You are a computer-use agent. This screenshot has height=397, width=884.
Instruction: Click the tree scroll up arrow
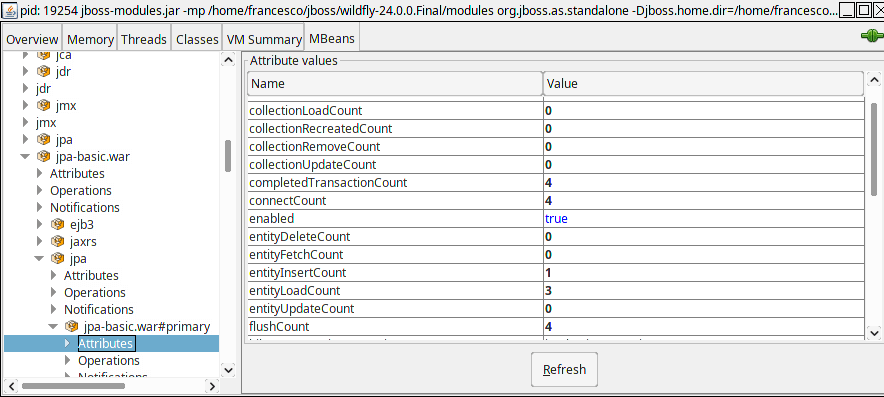click(228, 60)
